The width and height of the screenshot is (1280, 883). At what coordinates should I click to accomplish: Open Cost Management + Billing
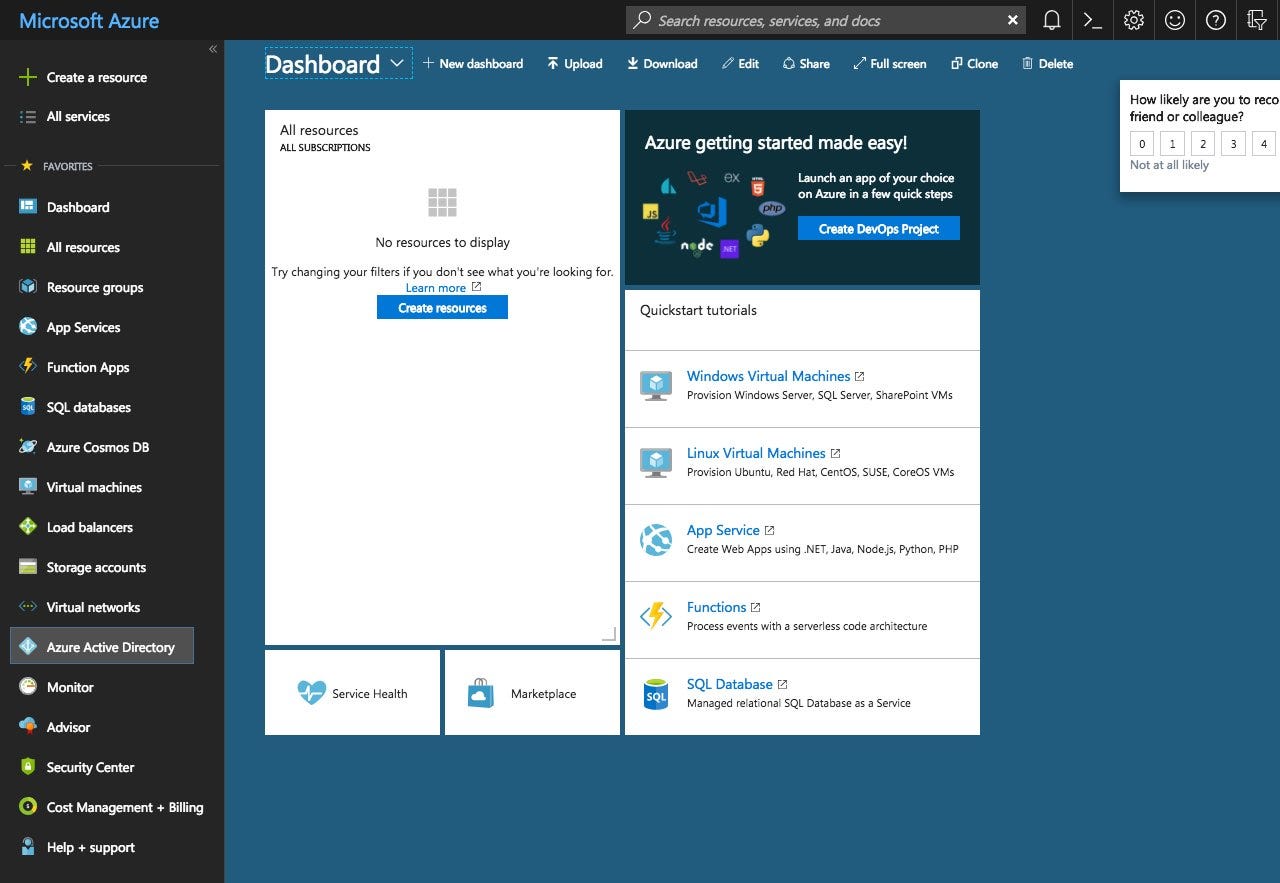pos(125,808)
